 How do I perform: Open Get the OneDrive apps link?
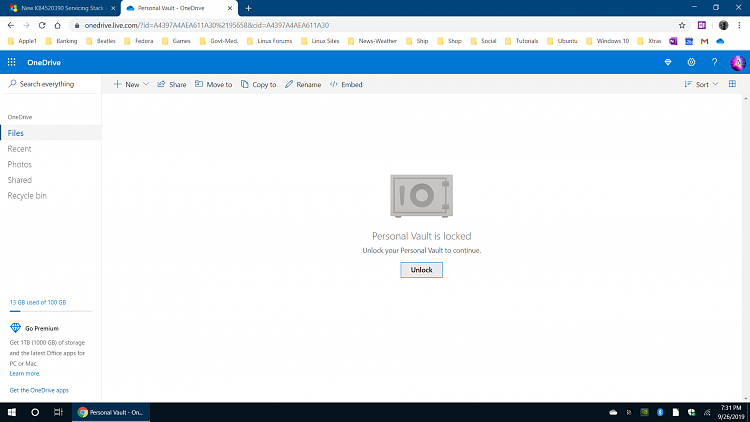[39, 390]
